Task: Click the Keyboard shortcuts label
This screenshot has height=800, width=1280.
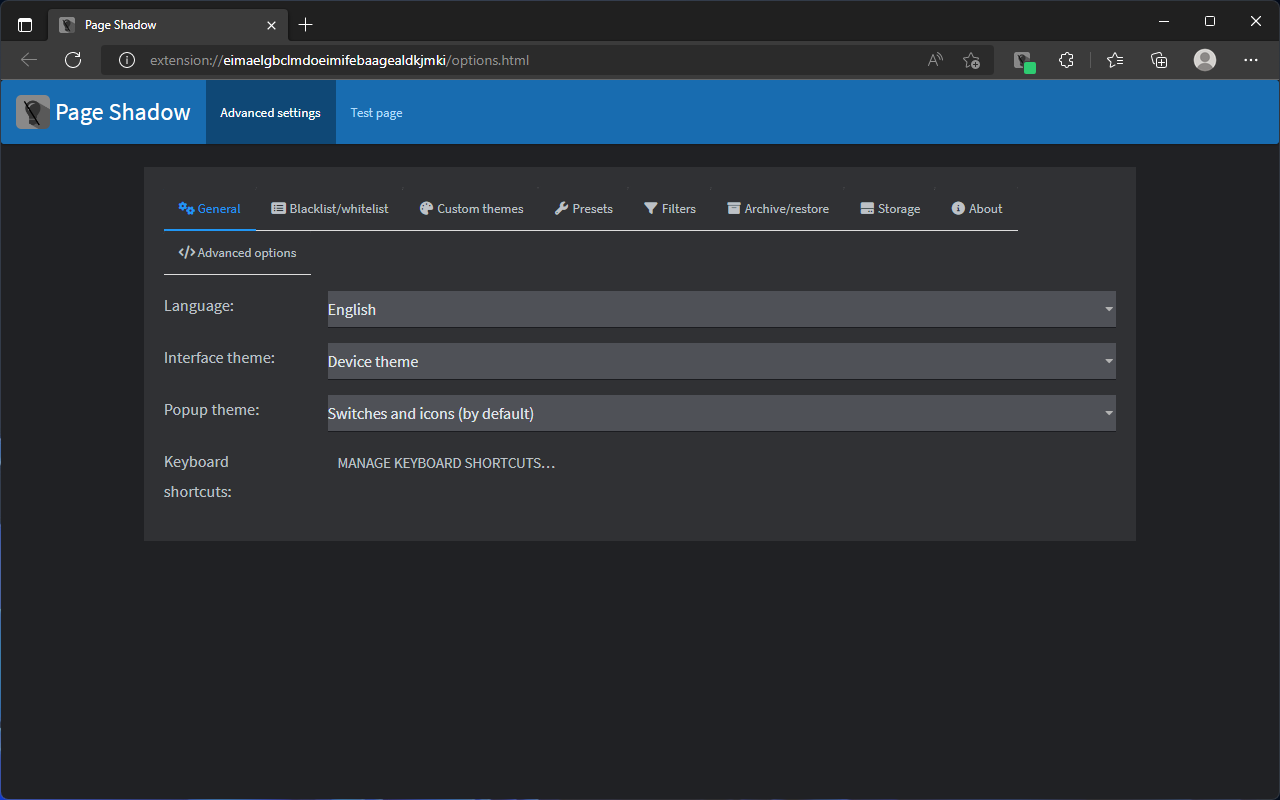Action: point(198,476)
